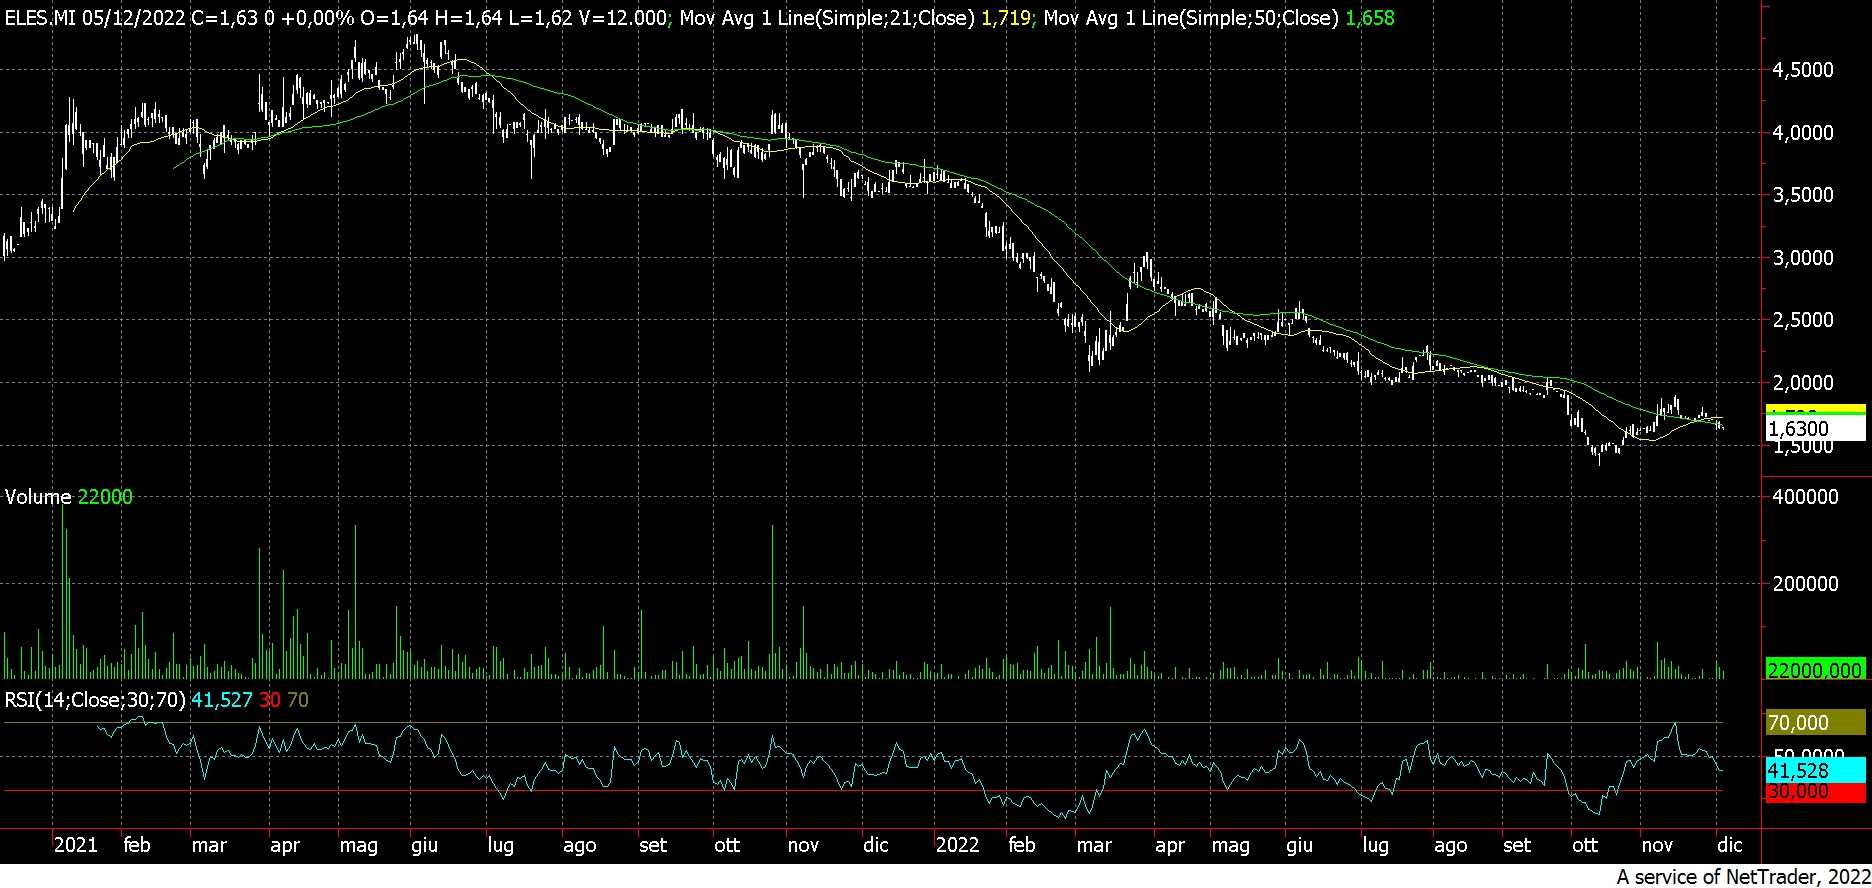This screenshot has height=888, width=1872.
Task: Select the 21-period moving average legend label
Action: click(827, 18)
